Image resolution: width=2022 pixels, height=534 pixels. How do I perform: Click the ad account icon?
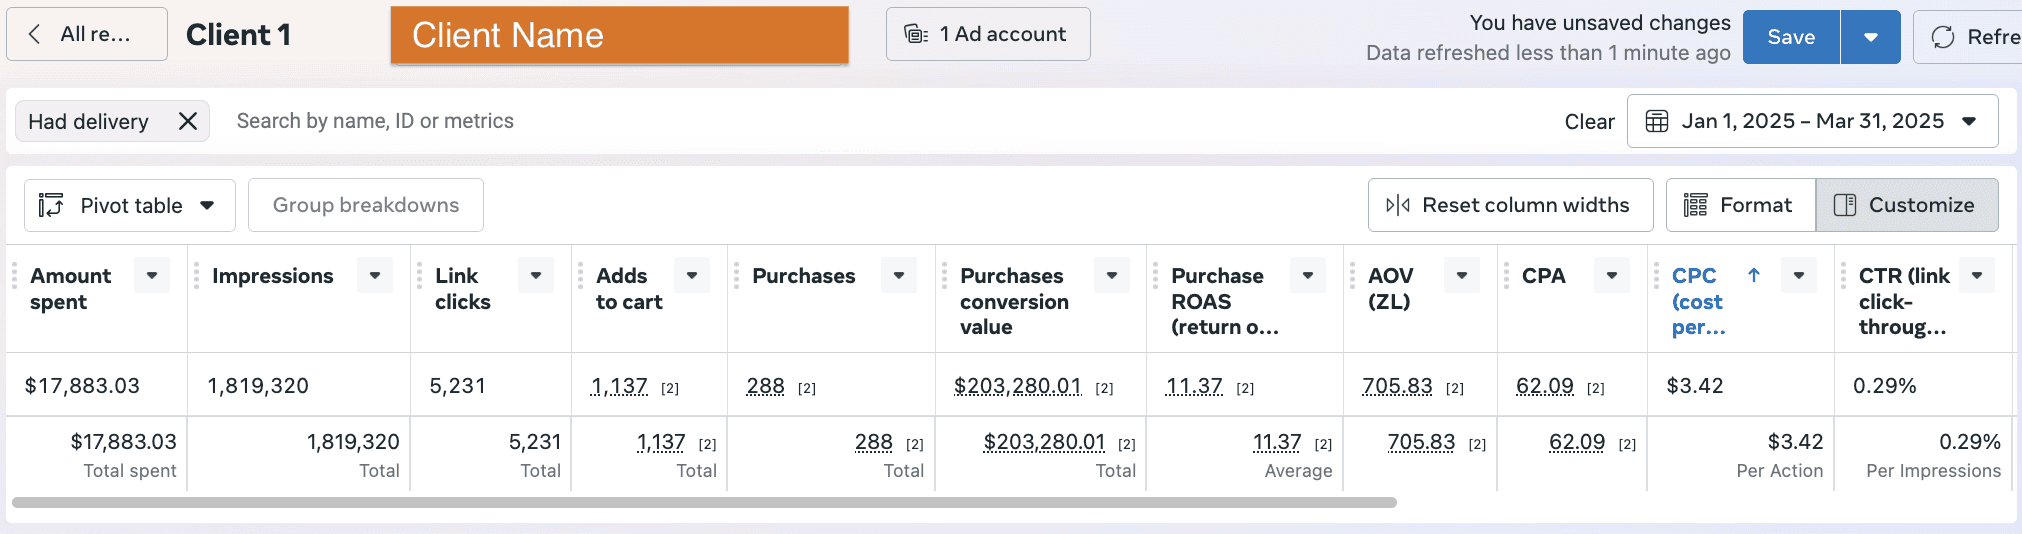pos(916,34)
